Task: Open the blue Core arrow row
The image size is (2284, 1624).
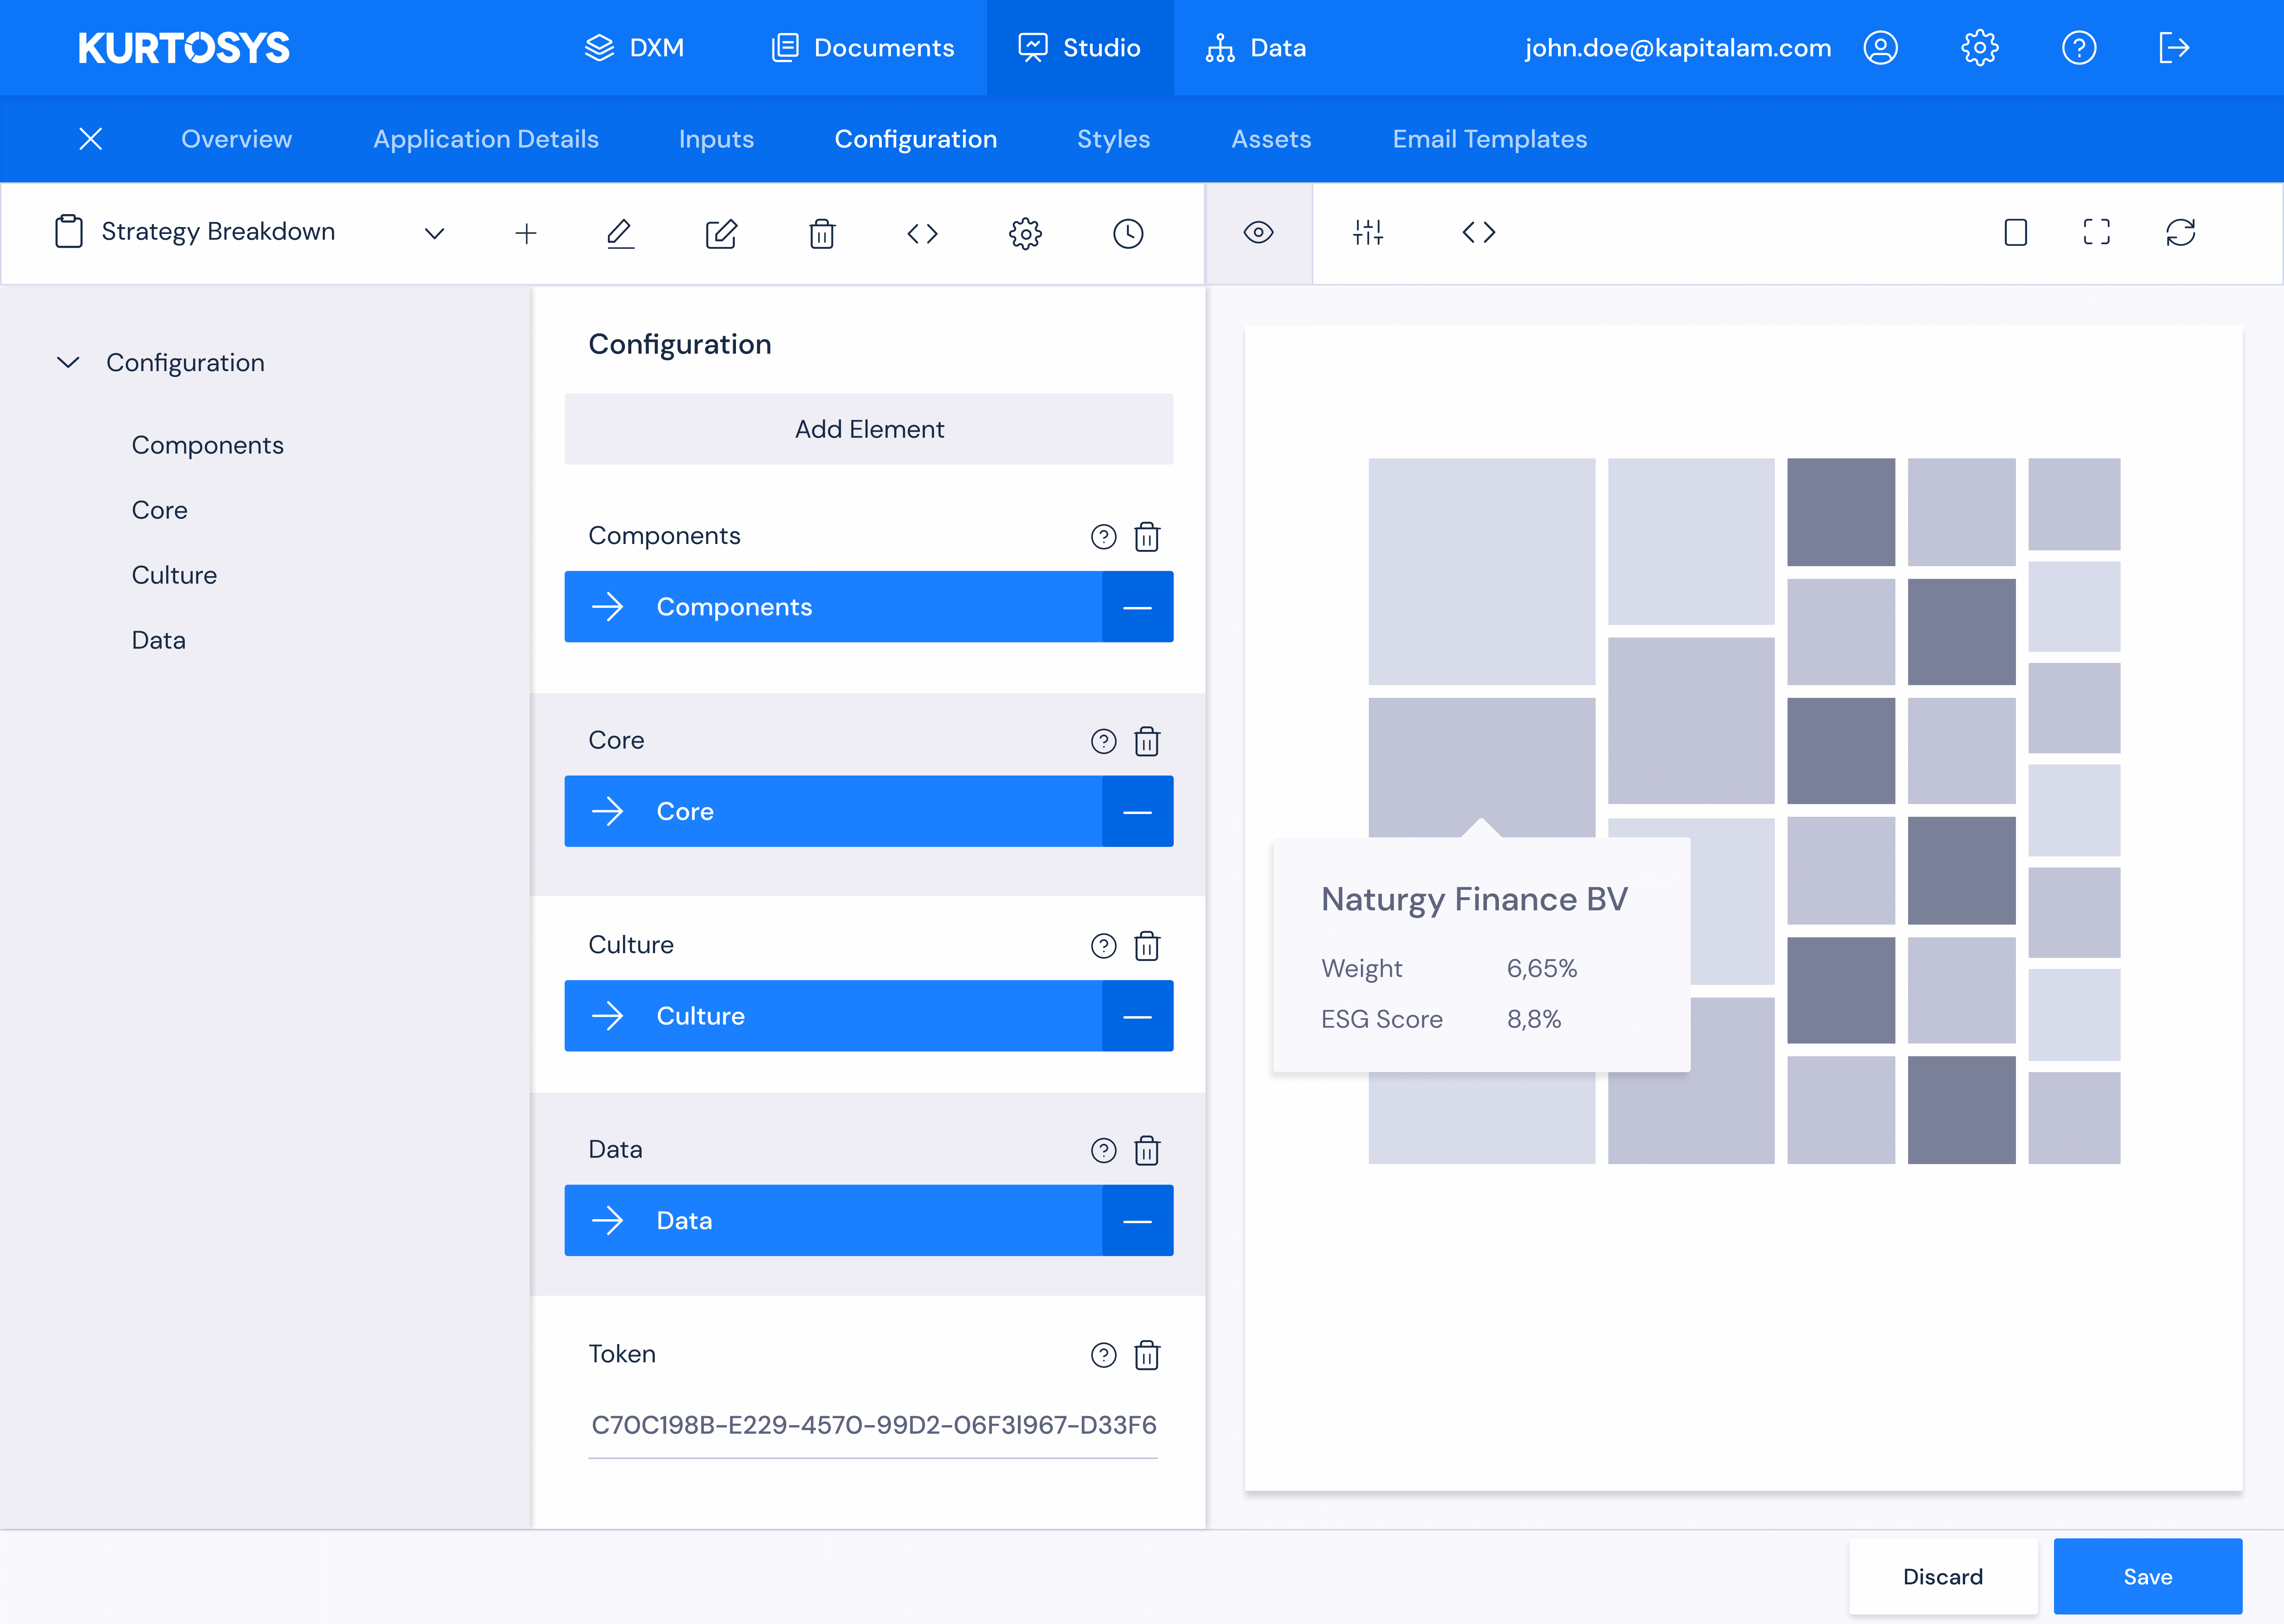Action: pos(833,811)
